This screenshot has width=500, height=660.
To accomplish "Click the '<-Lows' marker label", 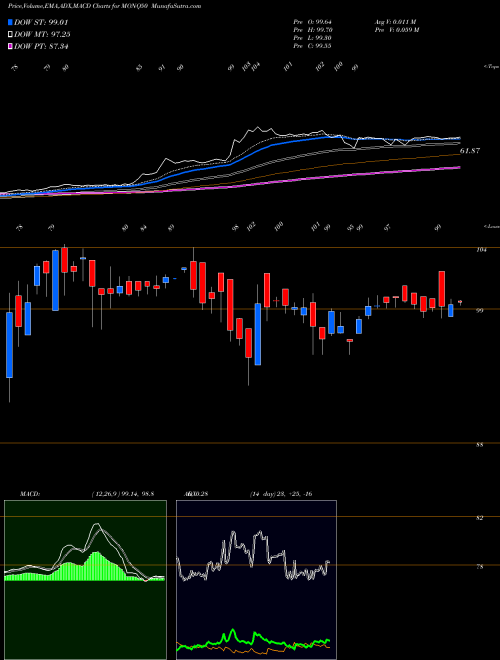I will point(491,226).
